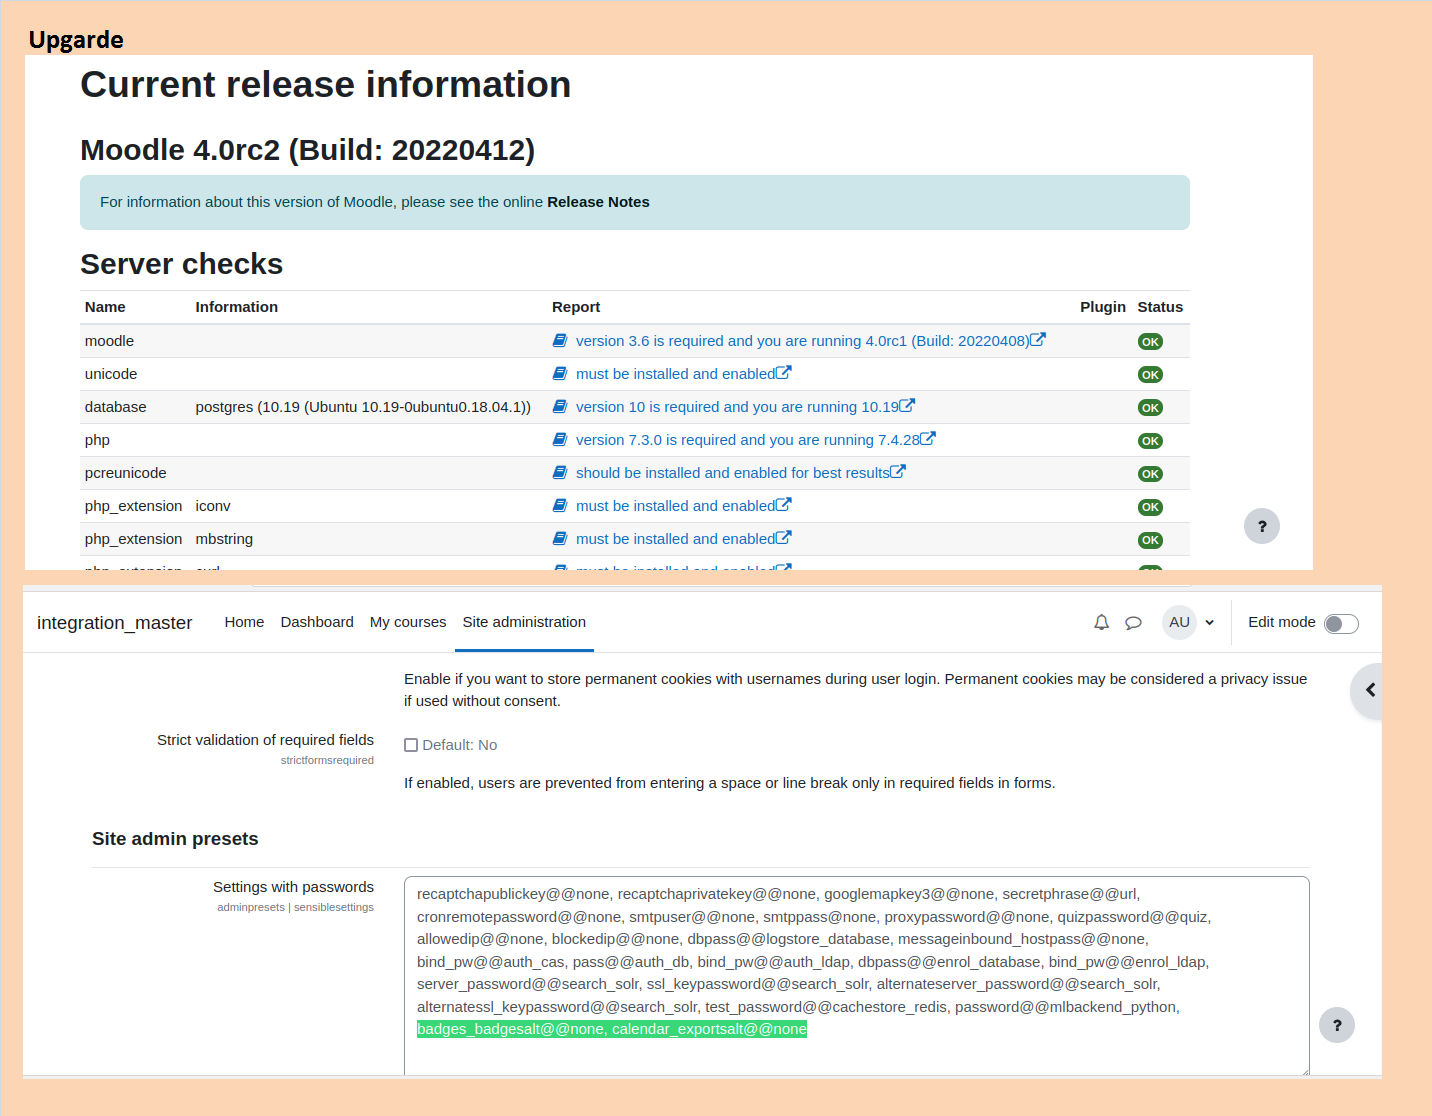Click the 'iconv' information cell

(x=213, y=506)
